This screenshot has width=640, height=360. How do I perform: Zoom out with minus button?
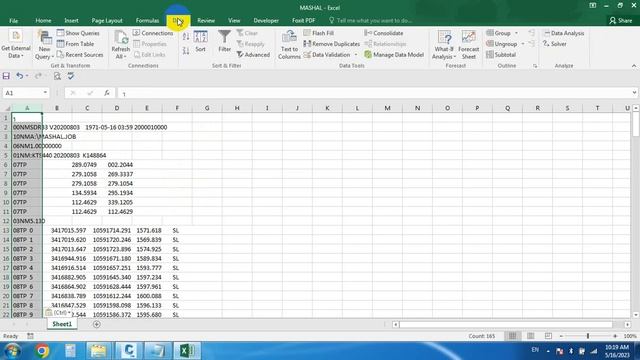coord(561,336)
